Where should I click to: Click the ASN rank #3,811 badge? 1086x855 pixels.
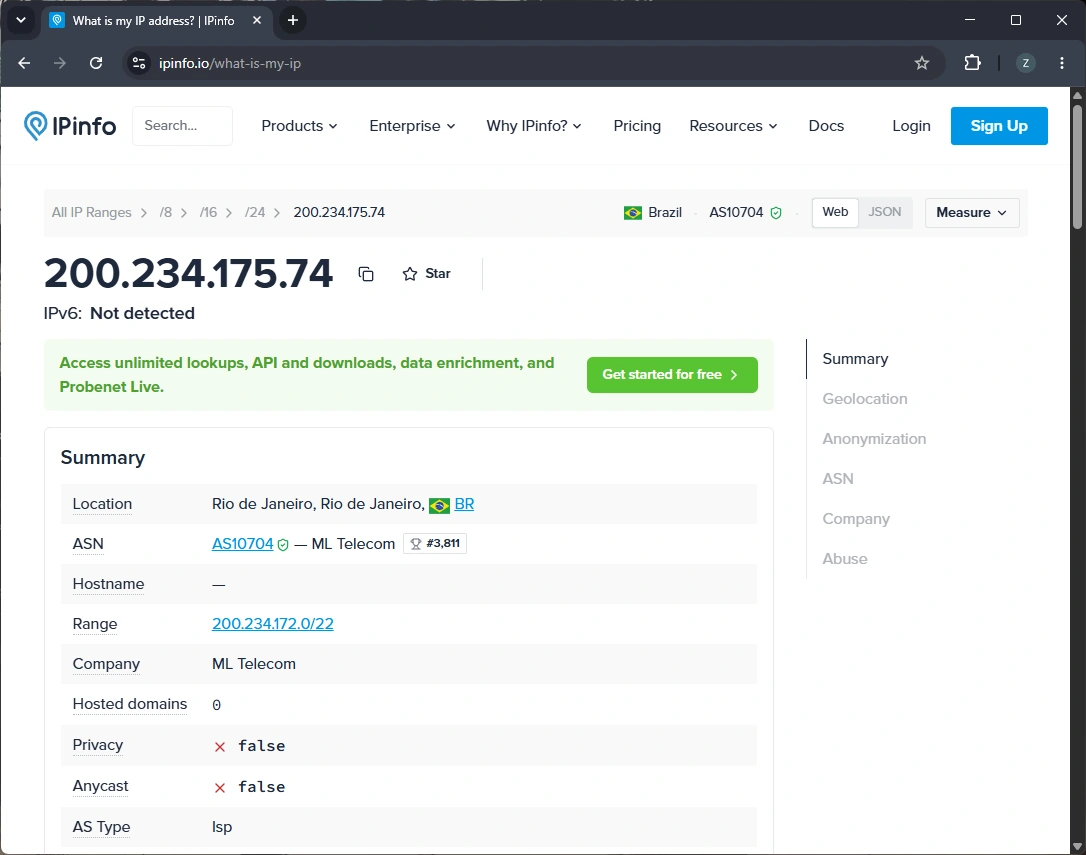click(435, 543)
